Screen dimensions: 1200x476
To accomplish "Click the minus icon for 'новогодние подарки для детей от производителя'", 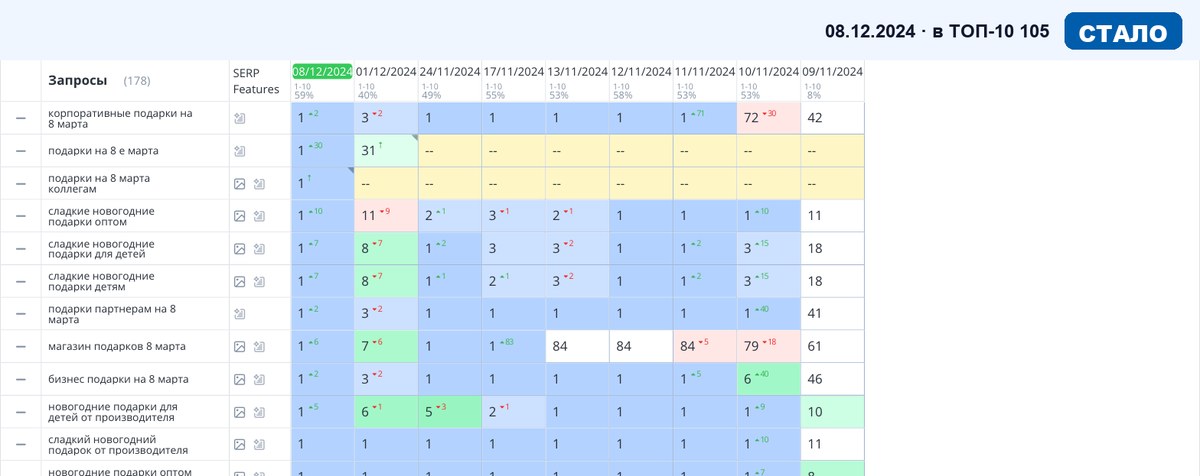I will tap(21, 412).
